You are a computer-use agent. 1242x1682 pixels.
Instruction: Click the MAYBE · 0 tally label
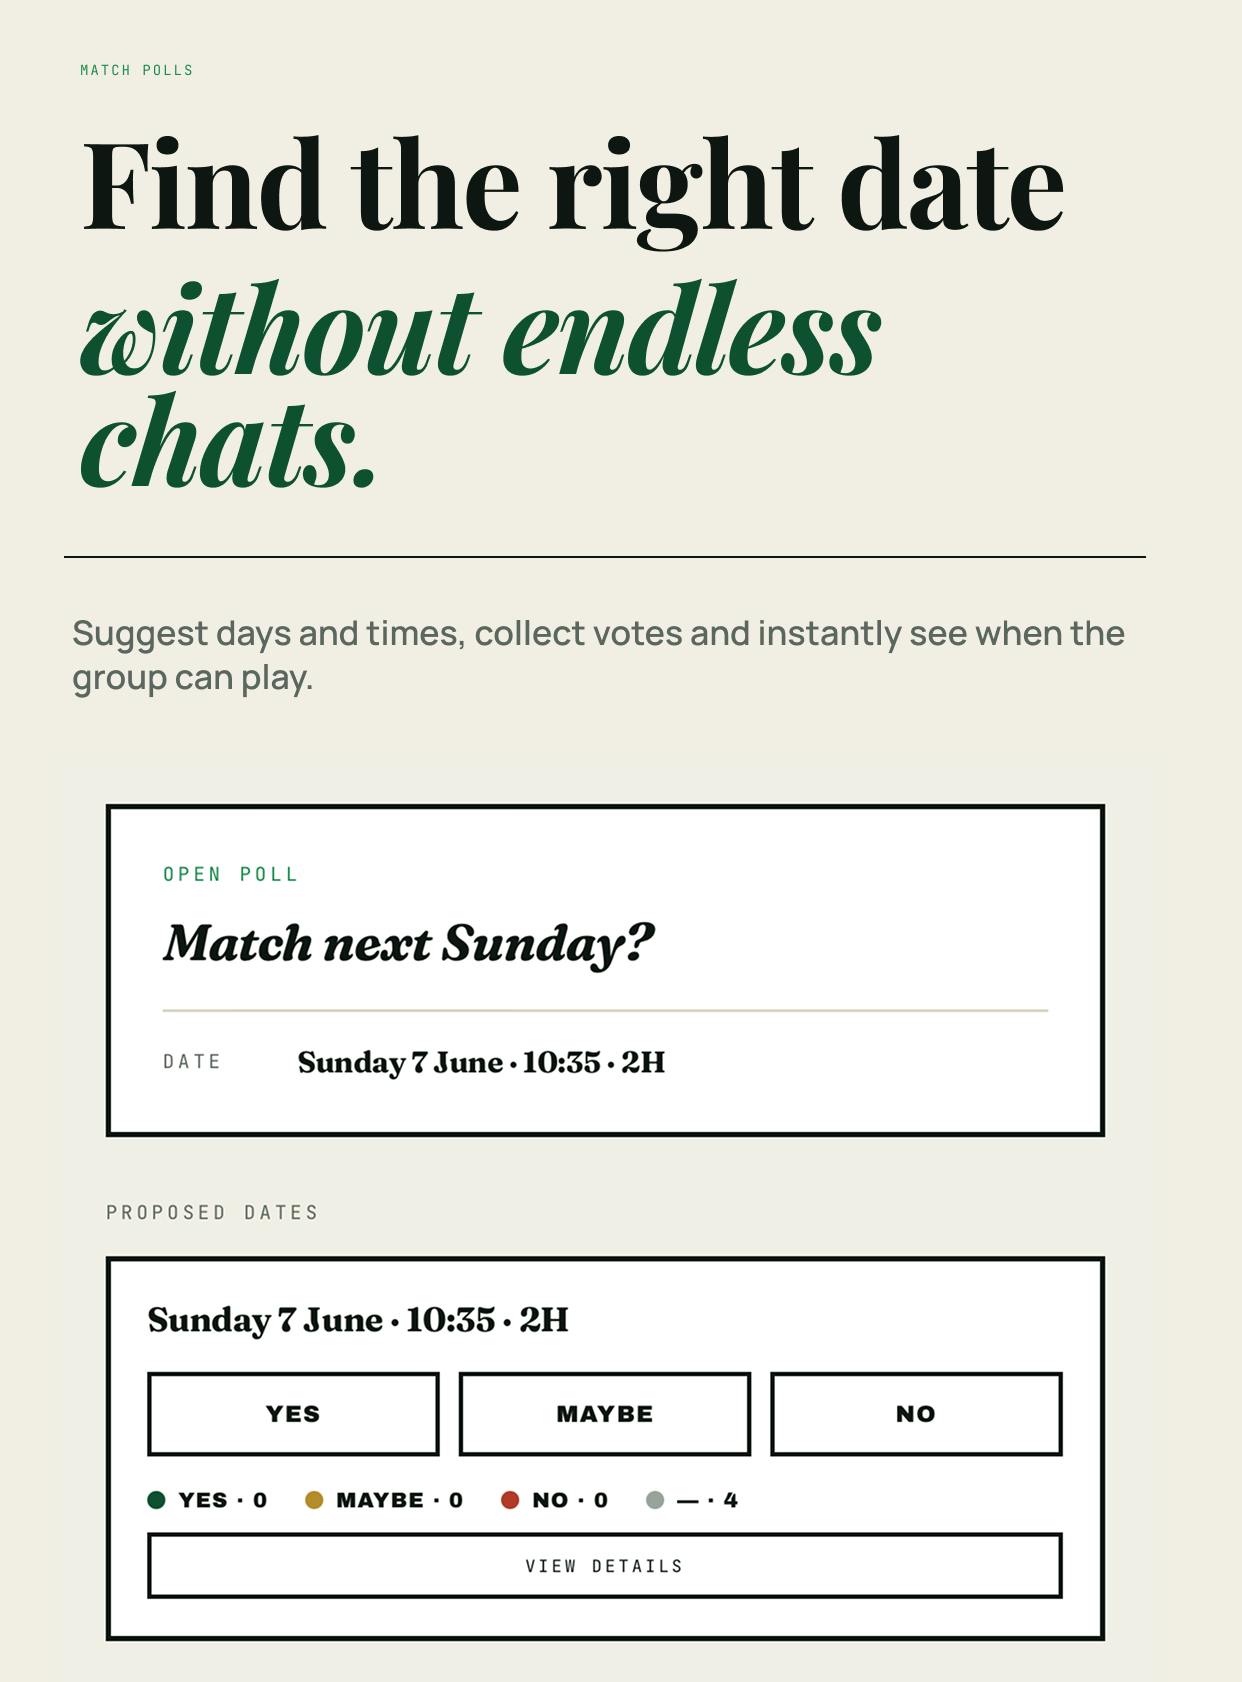tap(400, 1500)
